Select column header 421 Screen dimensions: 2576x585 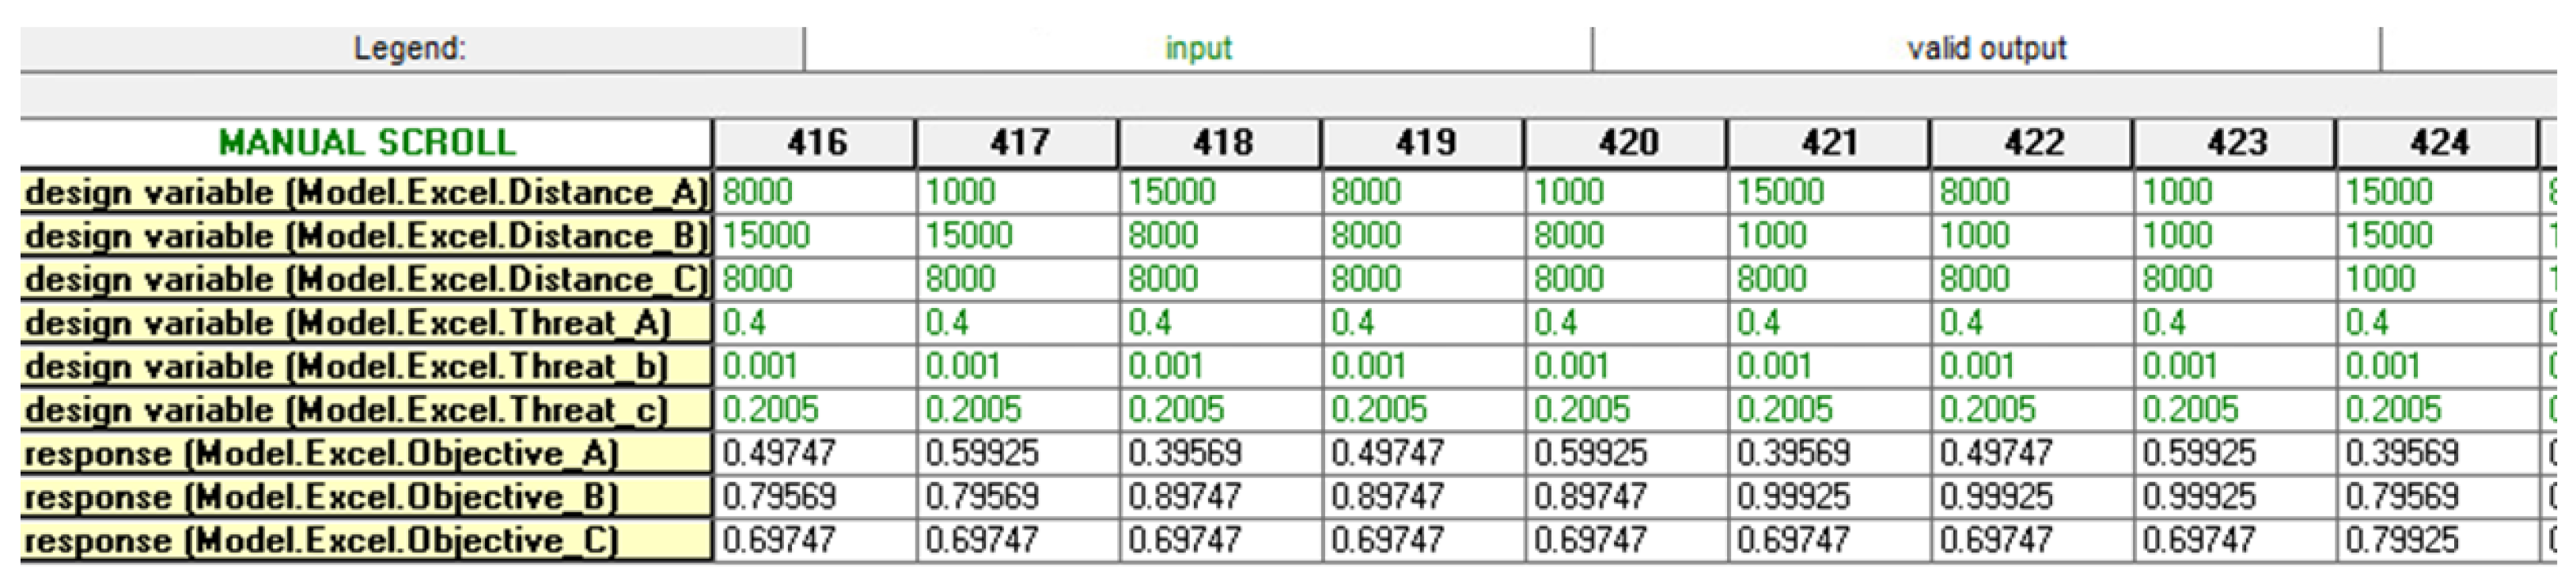pyautogui.click(x=1829, y=142)
